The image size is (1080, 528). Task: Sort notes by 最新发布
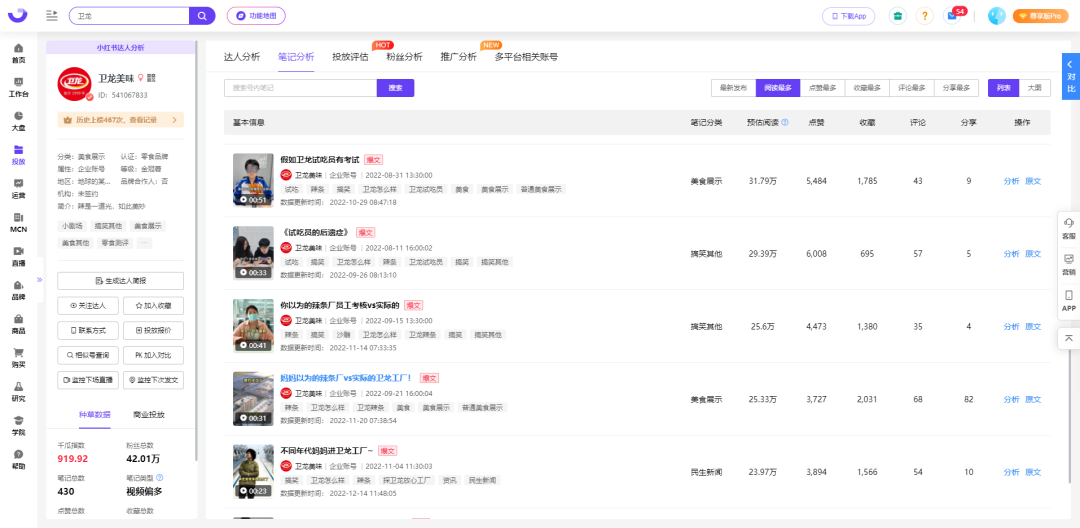[x=733, y=88]
